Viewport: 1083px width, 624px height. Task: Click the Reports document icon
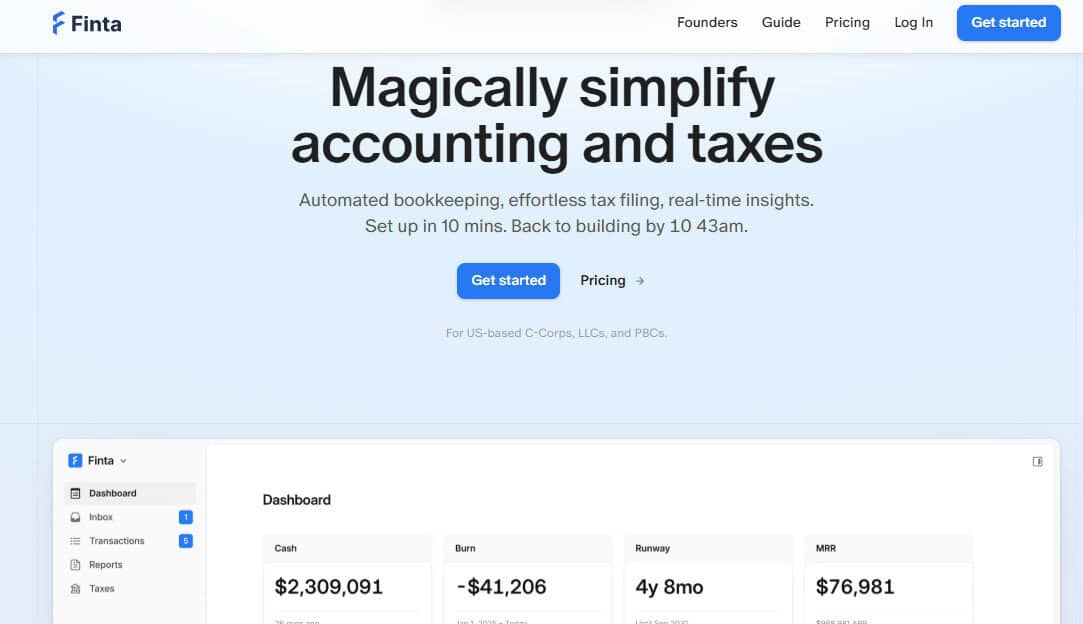(75, 565)
